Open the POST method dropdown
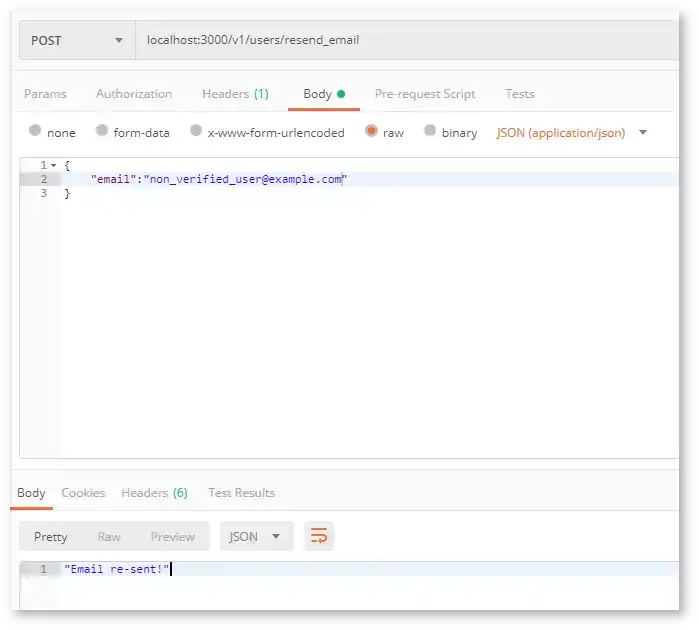Screen dimensions: 699x630 [x=77, y=40]
